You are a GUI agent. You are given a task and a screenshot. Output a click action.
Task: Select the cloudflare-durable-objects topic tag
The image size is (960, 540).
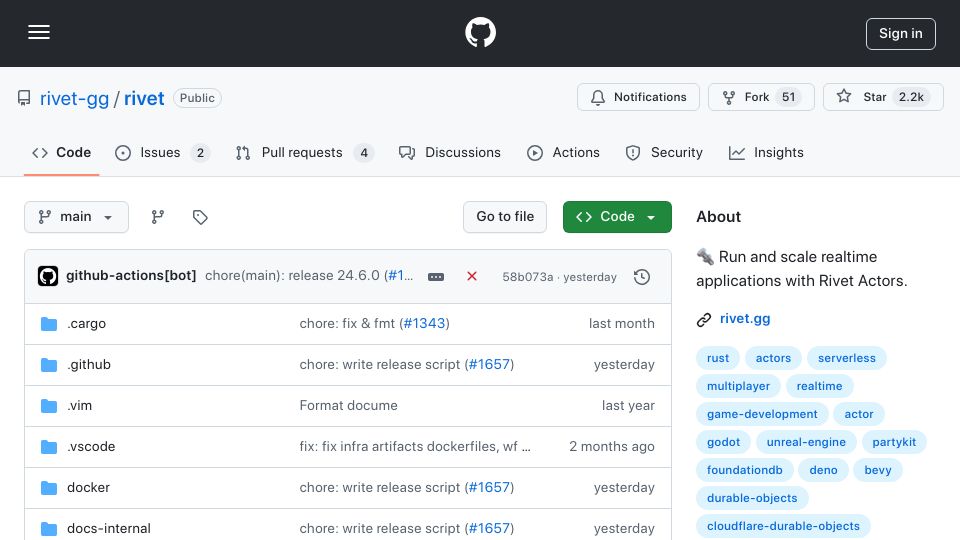[x=783, y=527]
